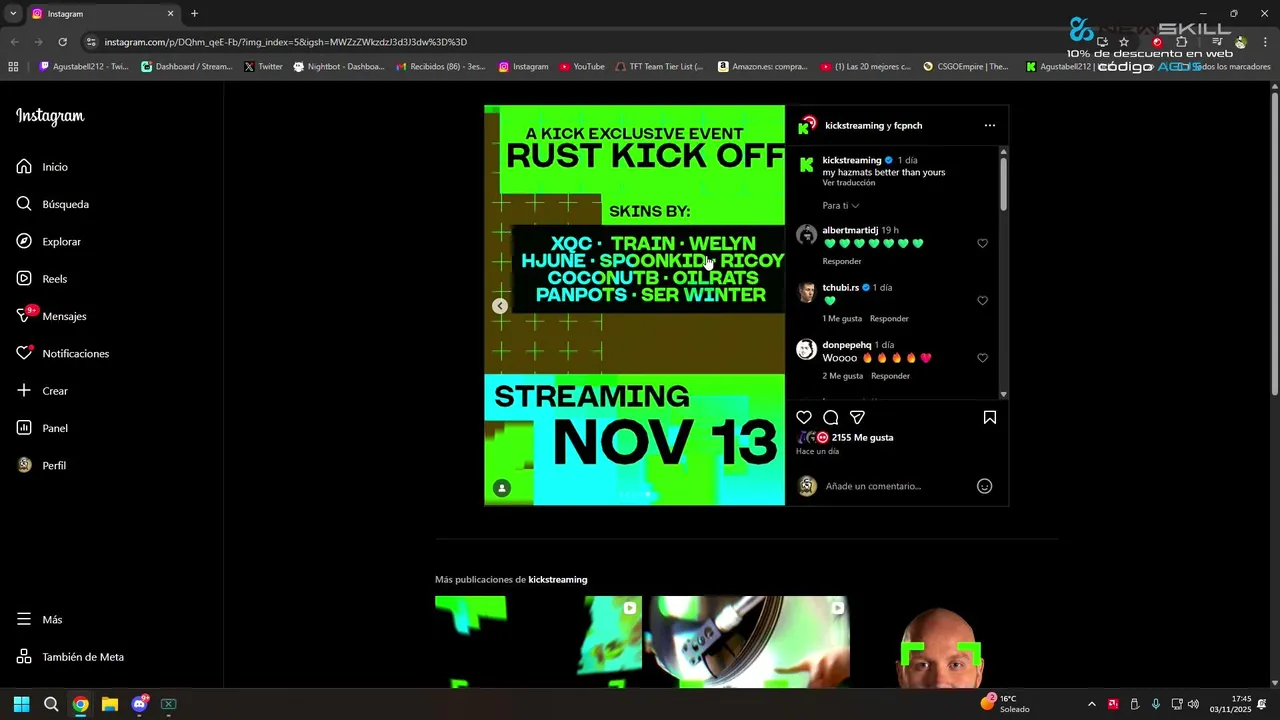The width and height of the screenshot is (1280, 720).
Task: Open TFT Team Tier List bookmark
Action: 660,67
